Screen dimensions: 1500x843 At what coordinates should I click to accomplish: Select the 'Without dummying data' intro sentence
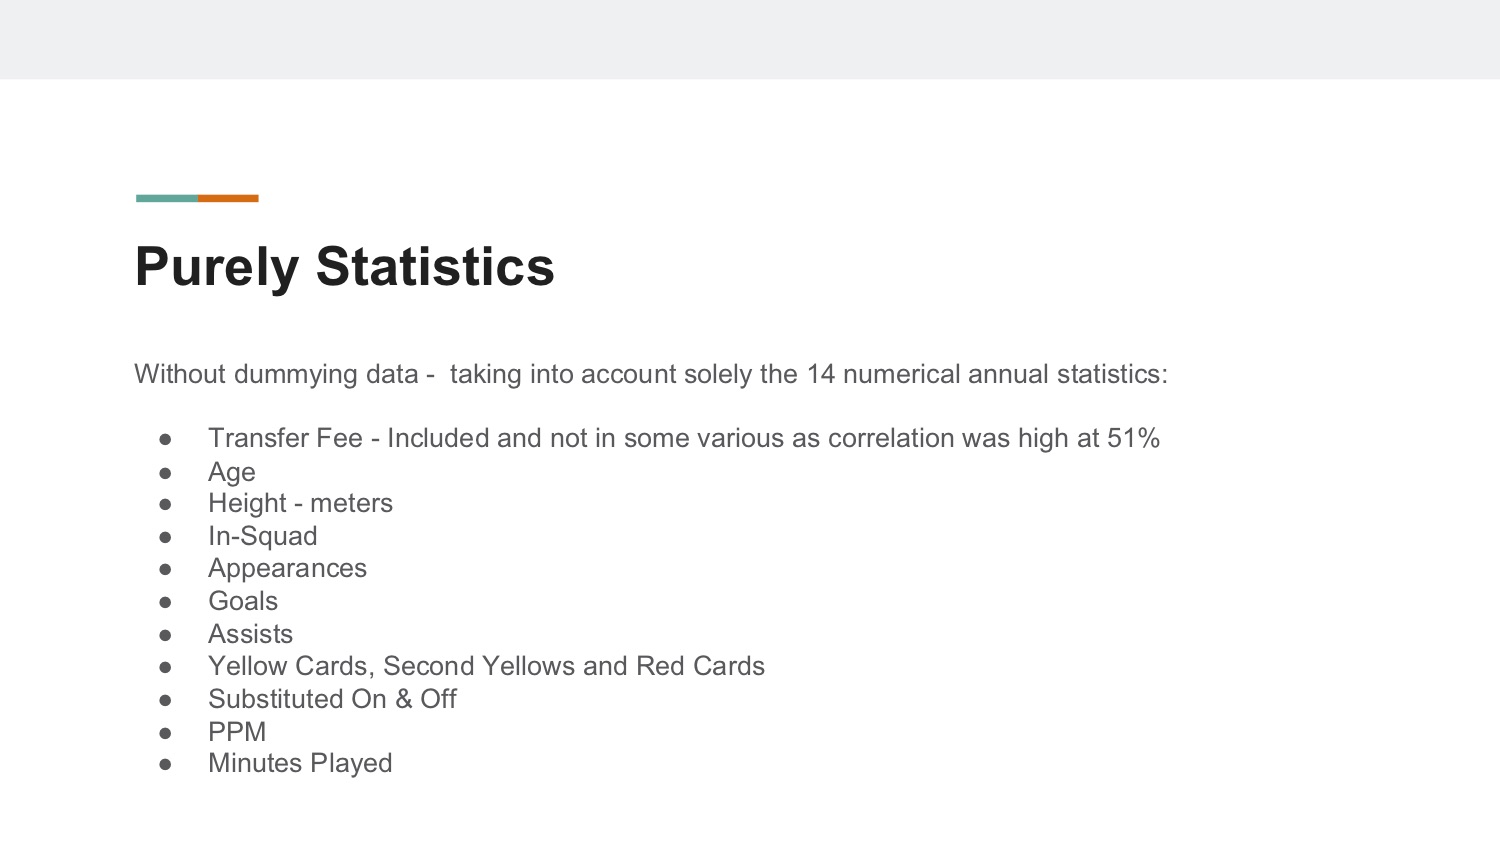click(651, 374)
